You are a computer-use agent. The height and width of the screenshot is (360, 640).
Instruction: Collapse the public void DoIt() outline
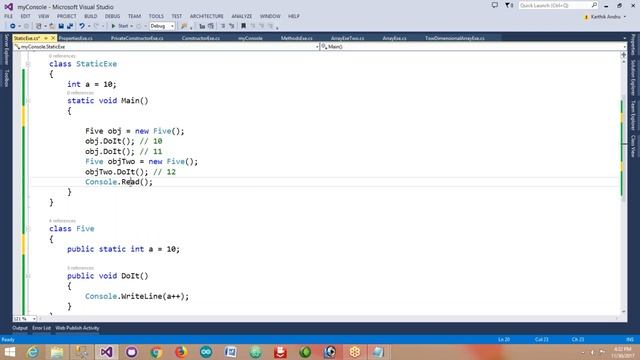tap(28, 276)
